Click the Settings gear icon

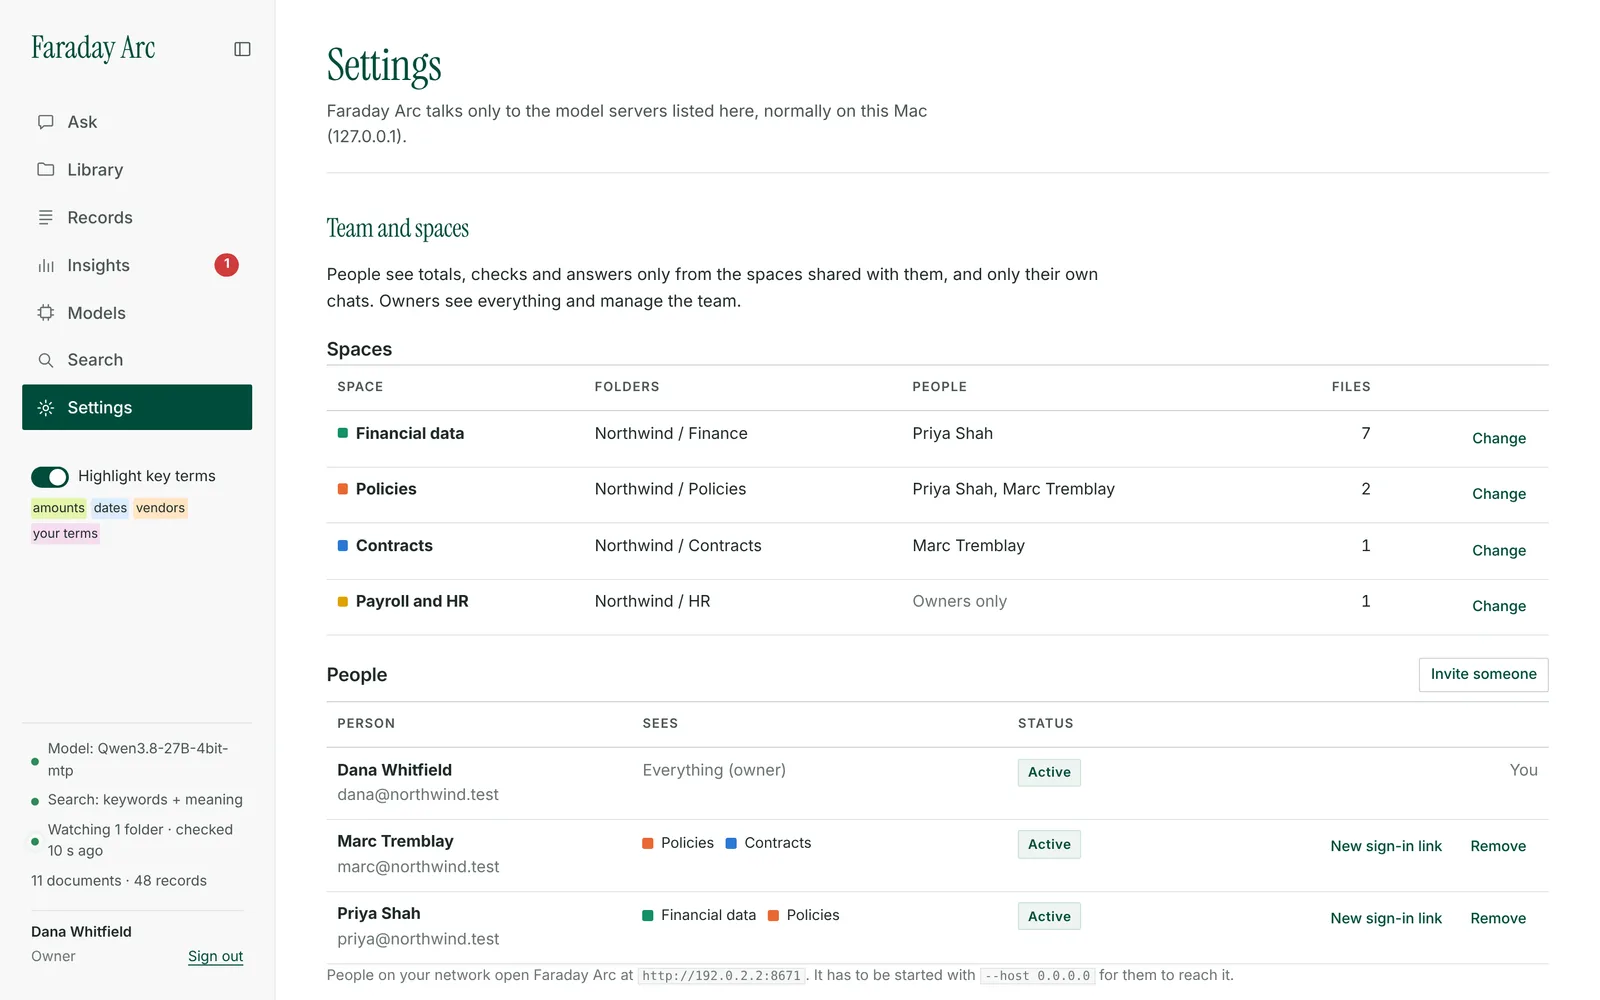46,408
